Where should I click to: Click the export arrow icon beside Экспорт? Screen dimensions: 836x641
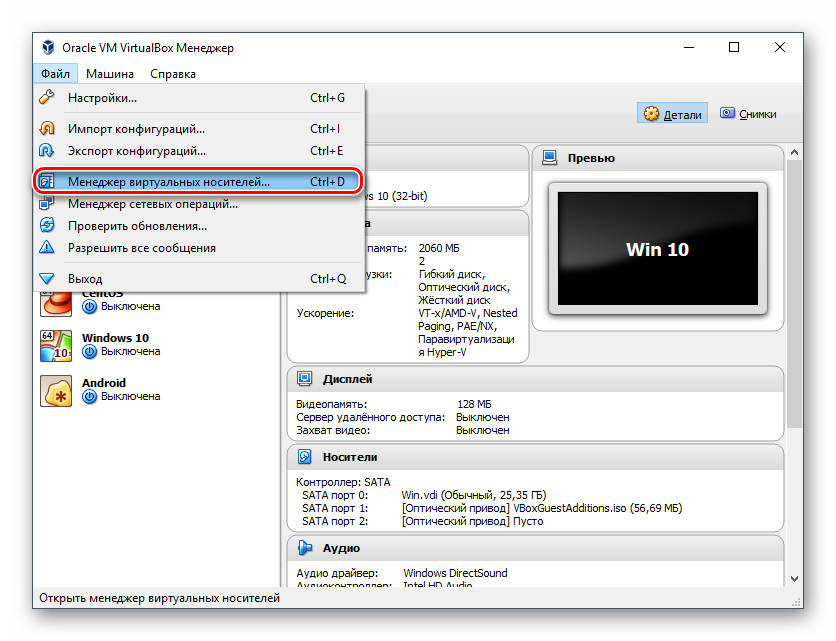tap(47, 151)
